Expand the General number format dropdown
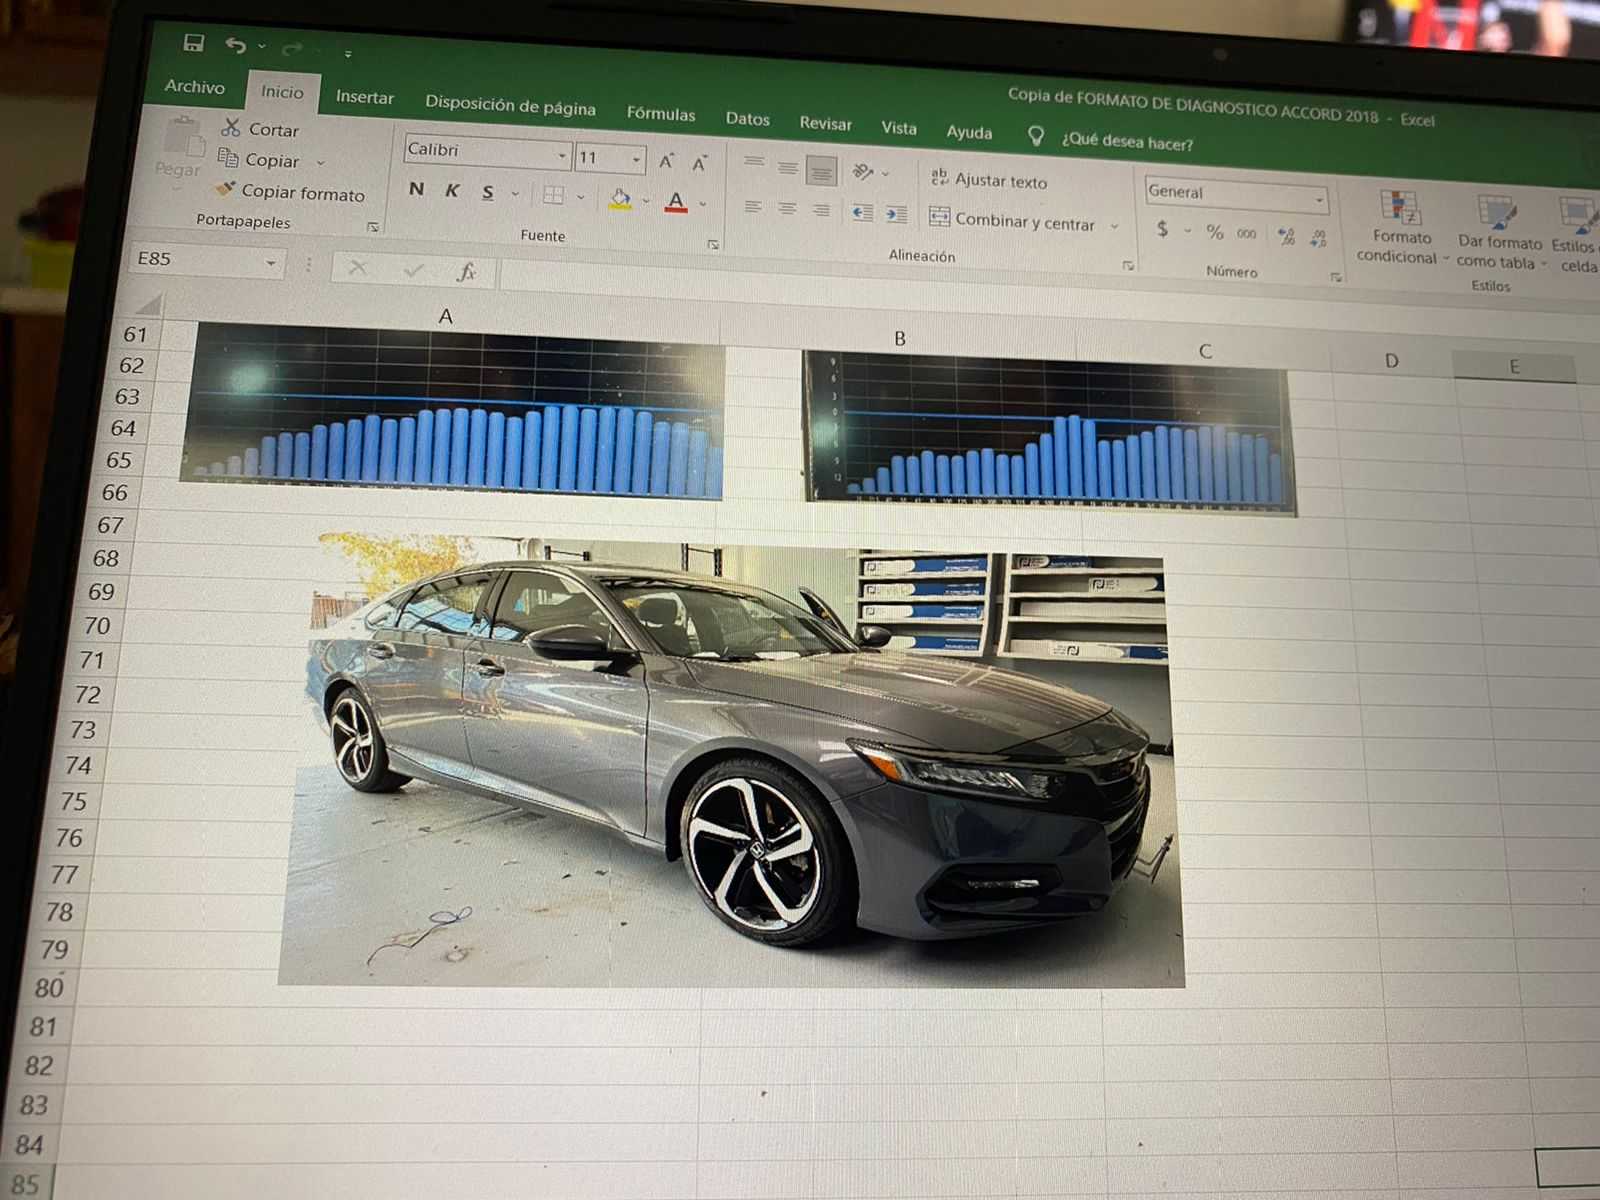This screenshot has width=1600, height=1200. tap(1319, 200)
